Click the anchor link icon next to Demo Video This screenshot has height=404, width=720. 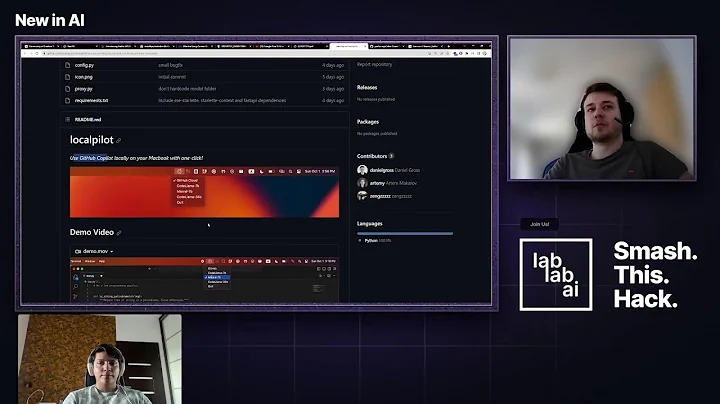[x=119, y=233]
